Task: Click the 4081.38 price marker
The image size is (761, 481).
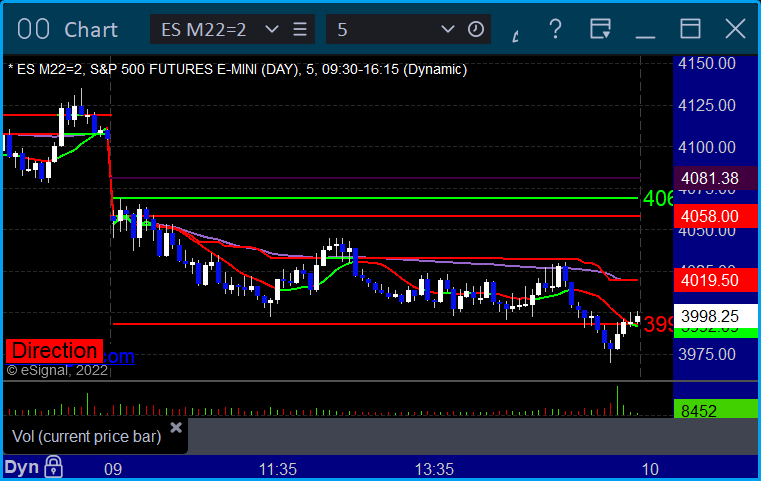Action: (x=716, y=178)
